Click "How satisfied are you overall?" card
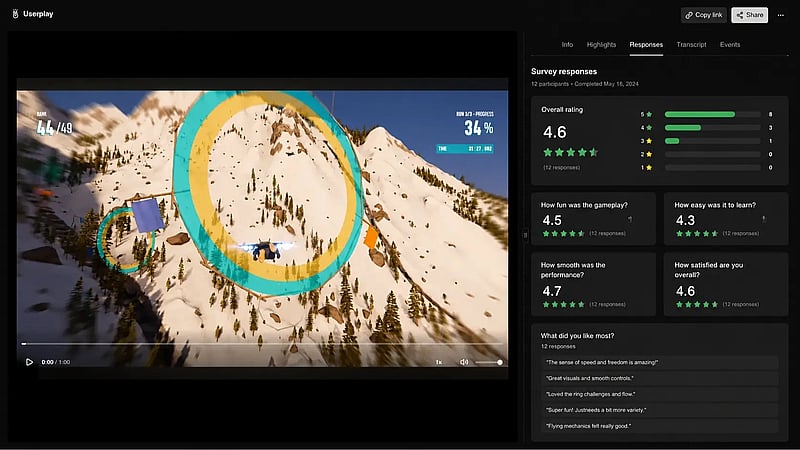The height and width of the screenshot is (450, 800). click(x=726, y=284)
